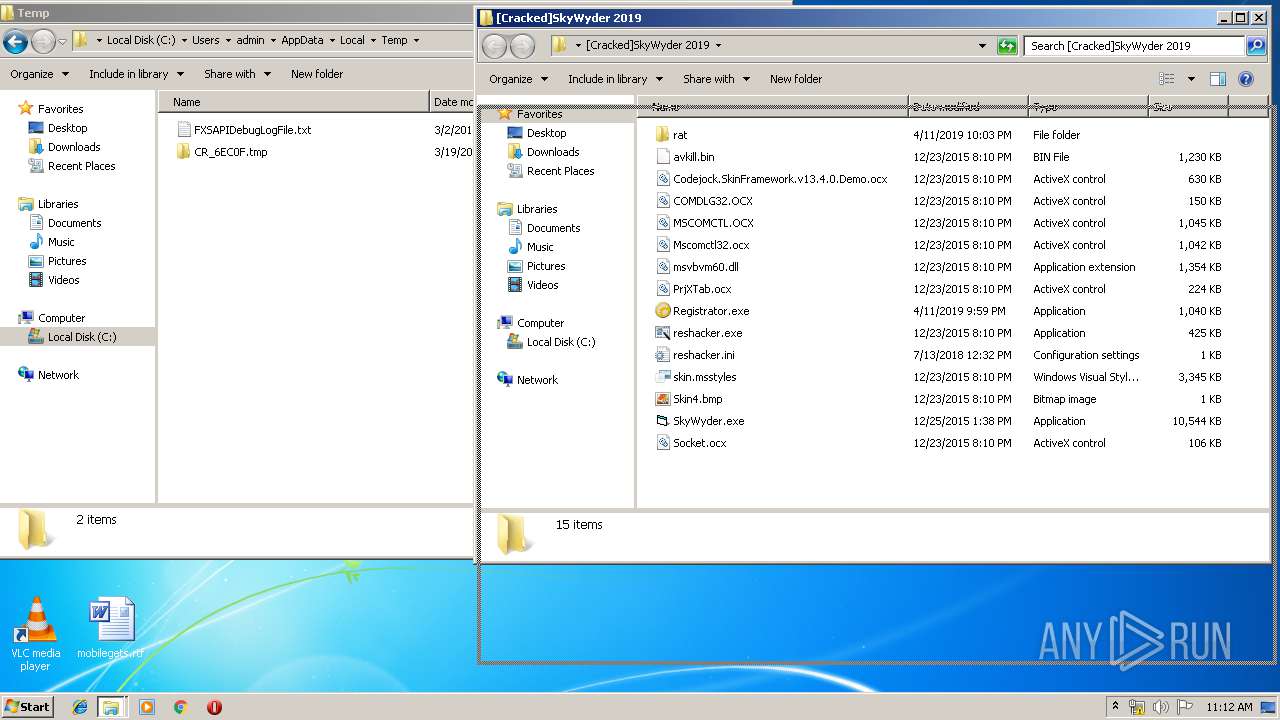
Task: Open the Opera icon in the taskbar
Action: pyautogui.click(x=214, y=707)
